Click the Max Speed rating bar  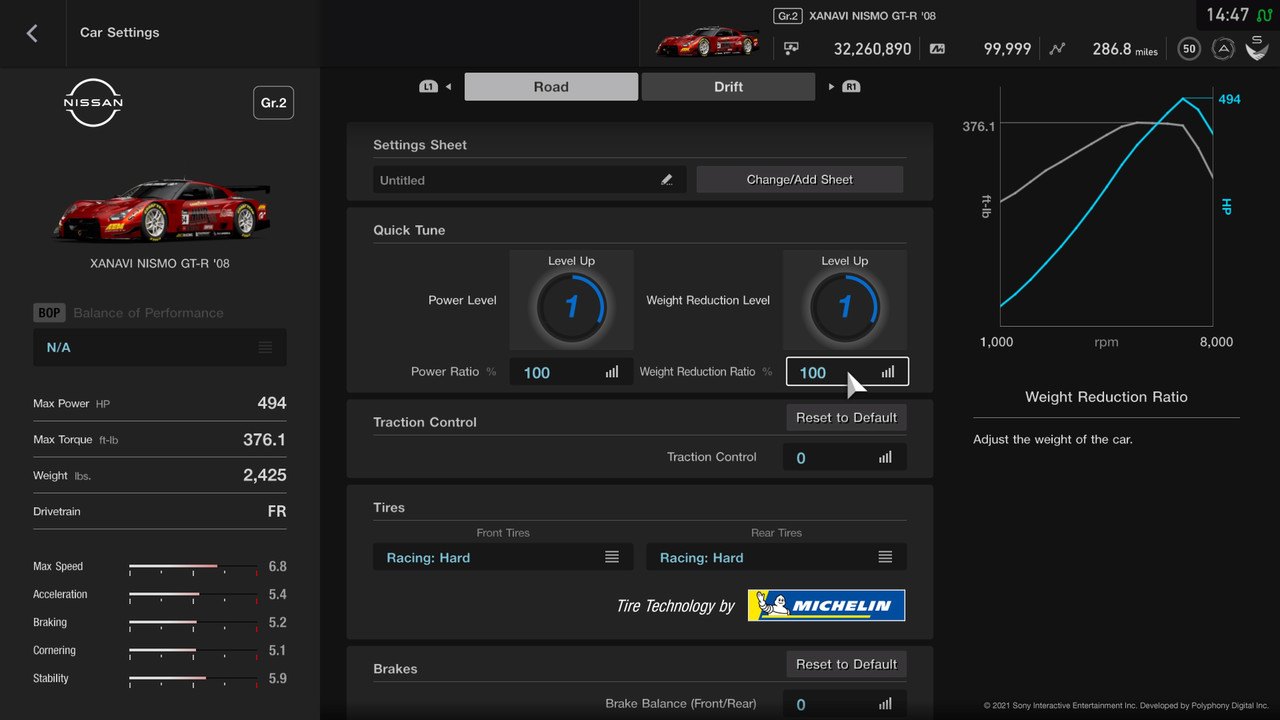[193, 567]
